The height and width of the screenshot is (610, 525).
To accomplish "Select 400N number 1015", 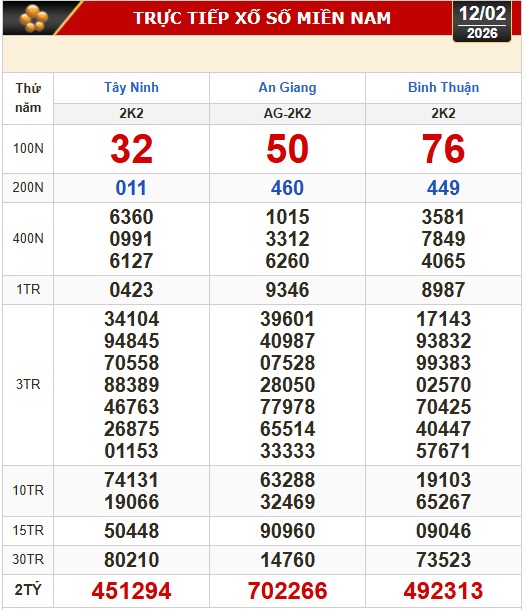I will coord(287,217).
